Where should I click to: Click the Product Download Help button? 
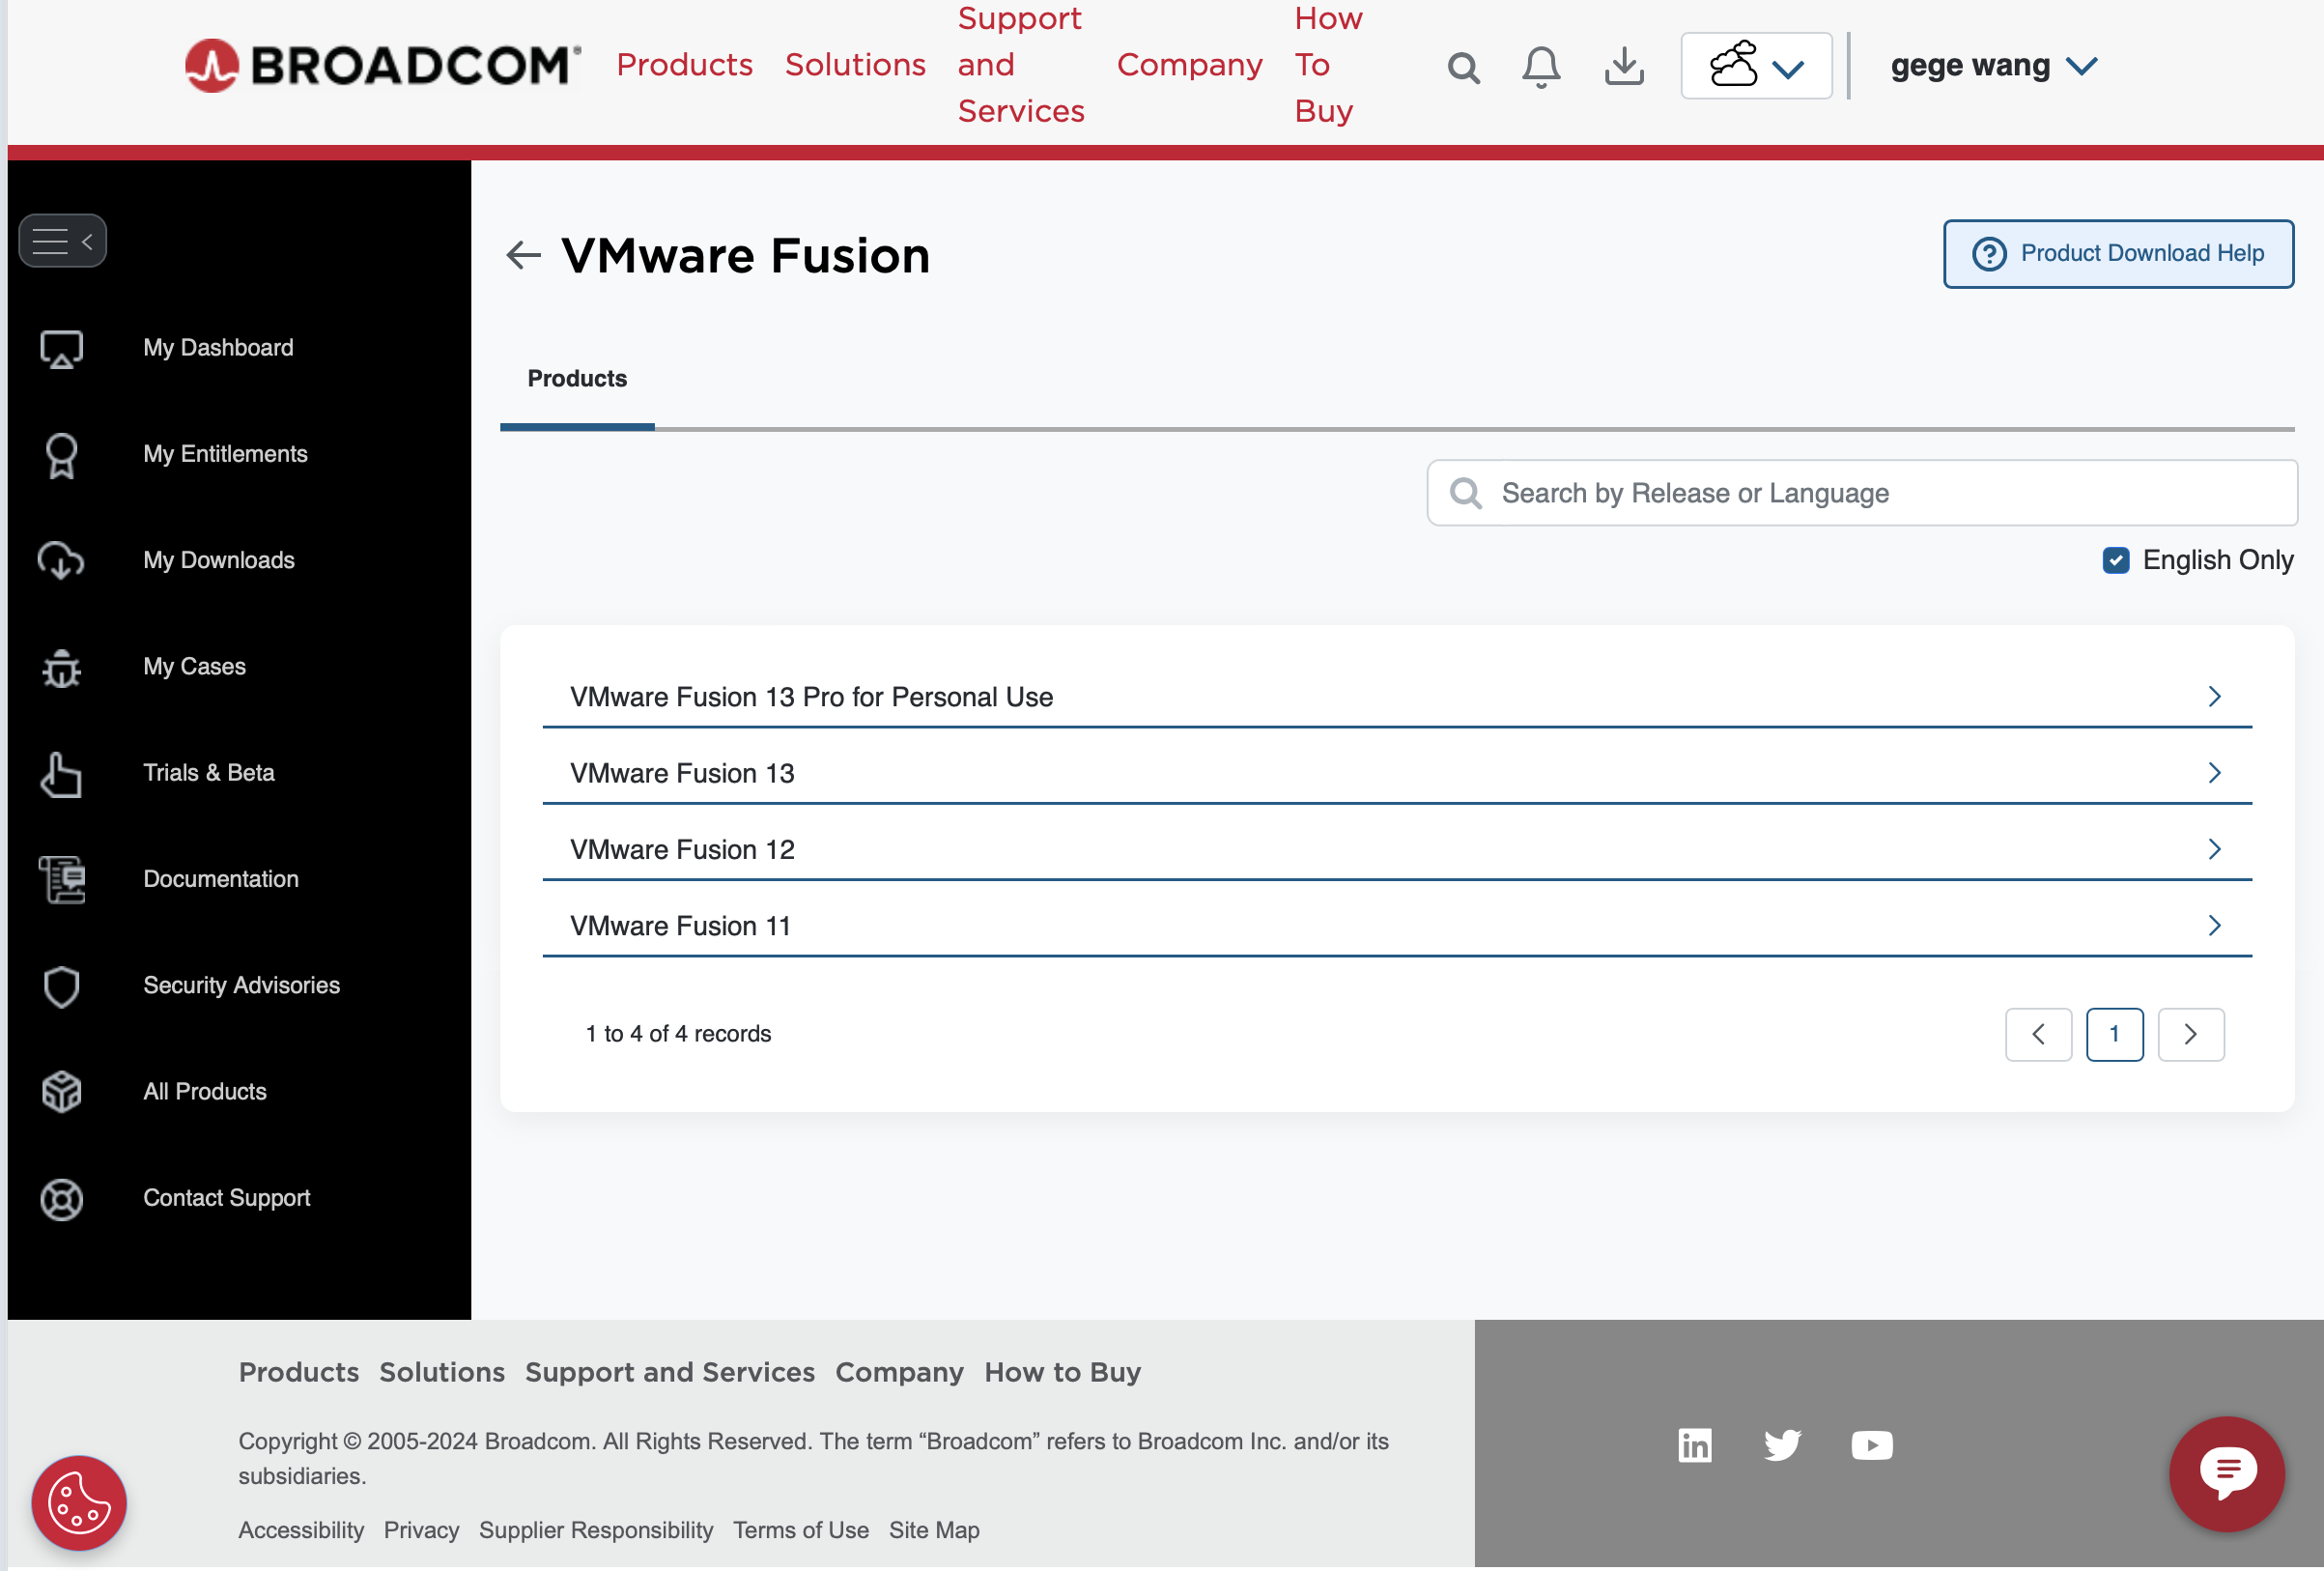pyautogui.click(x=2119, y=254)
